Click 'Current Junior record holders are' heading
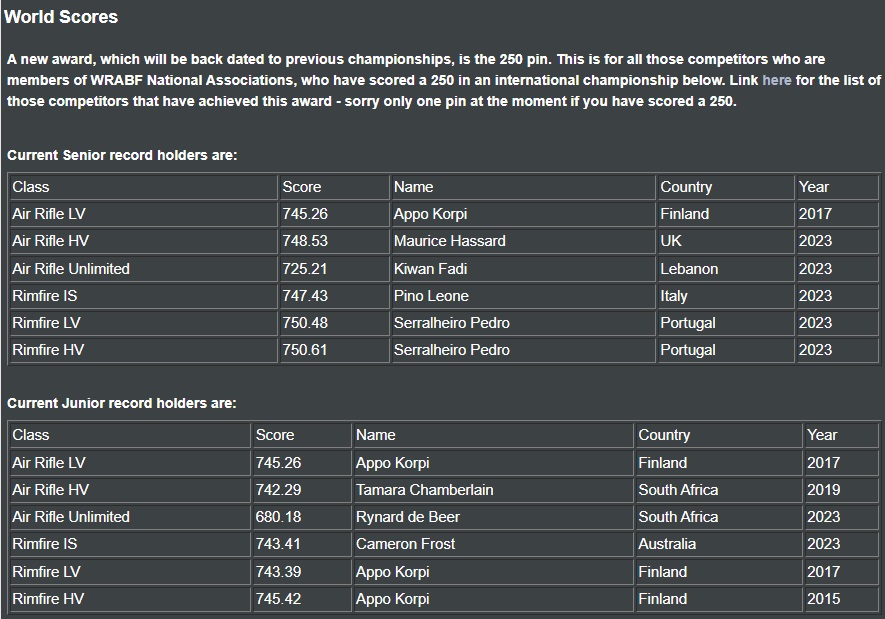 [121, 403]
